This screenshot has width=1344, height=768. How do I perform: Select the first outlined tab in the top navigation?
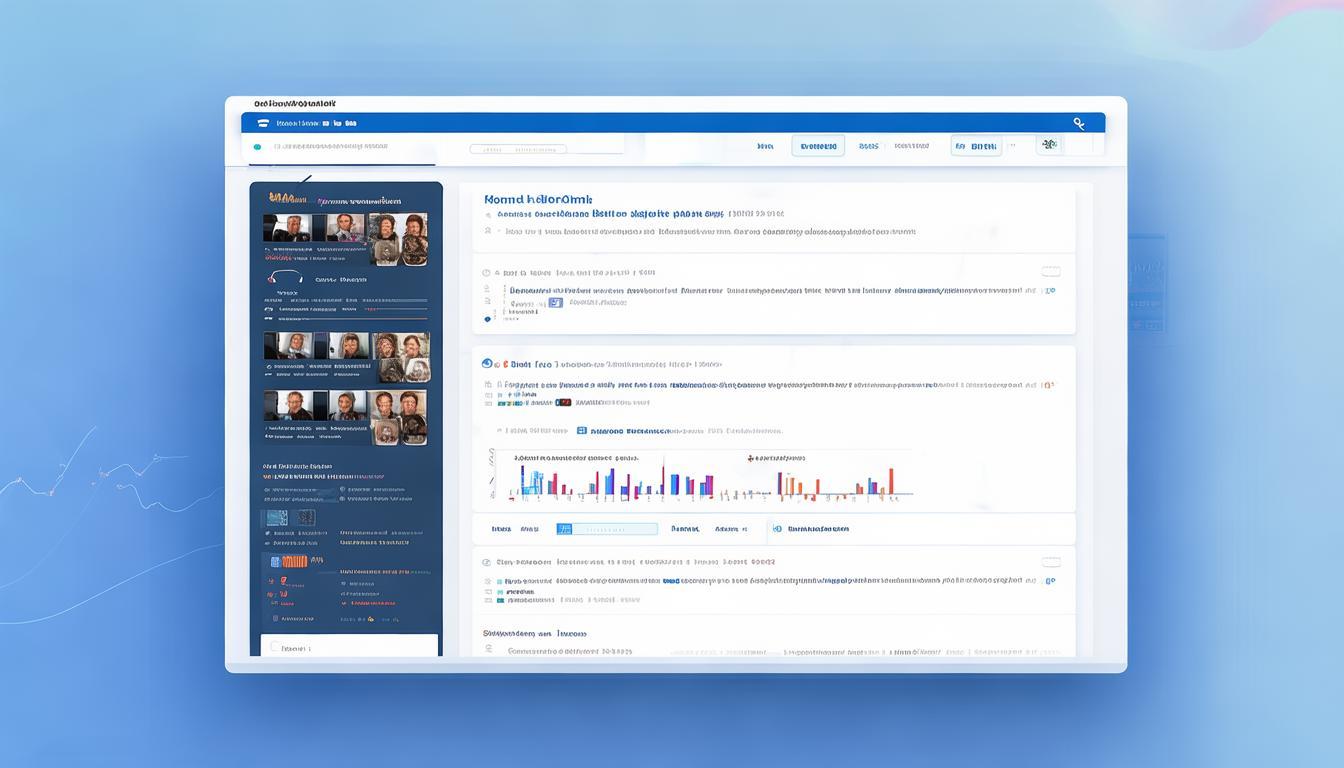tap(817, 146)
